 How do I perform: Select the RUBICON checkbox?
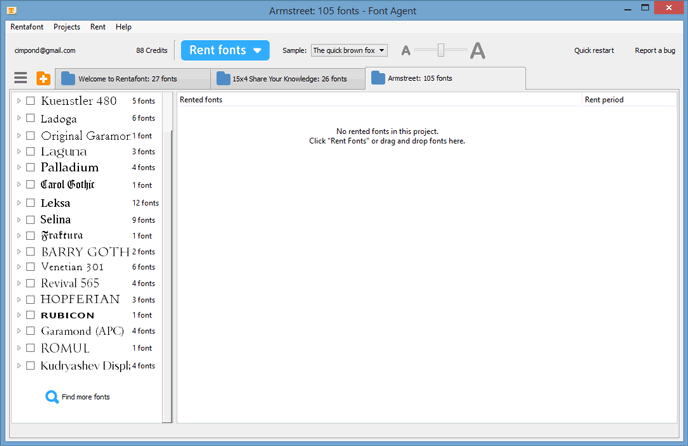(x=30, y=315)
